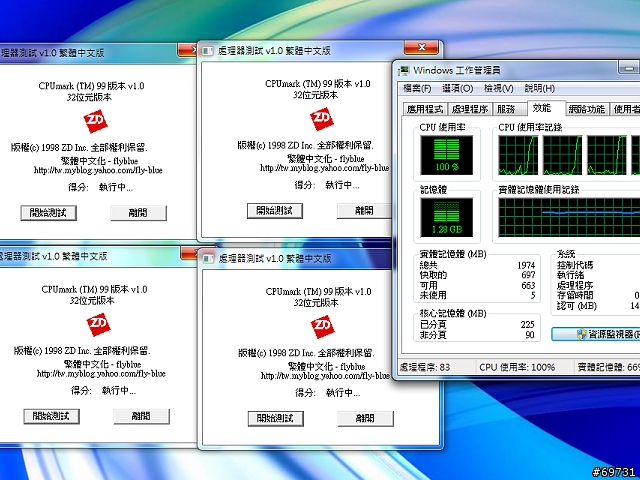This screenshot has height=480, width=640.
Task: Click 執行中... score text in lower-right CPUmark window
Action: pyautogui.click(x=343, y=393)
